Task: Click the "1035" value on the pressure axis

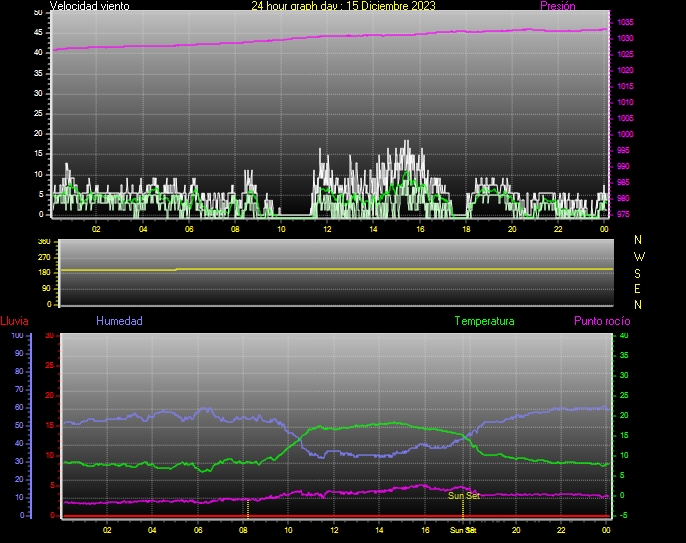Action: 625,22
